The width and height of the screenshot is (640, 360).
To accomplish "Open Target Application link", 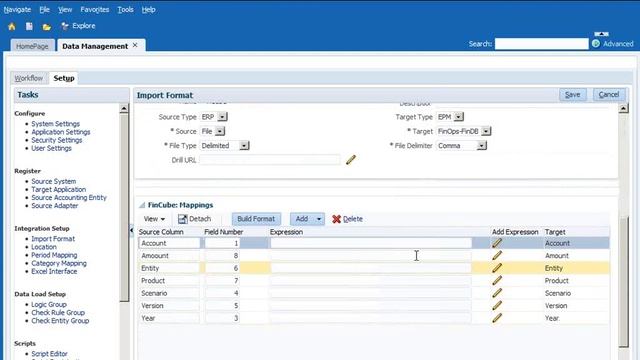I will (59, 189).
